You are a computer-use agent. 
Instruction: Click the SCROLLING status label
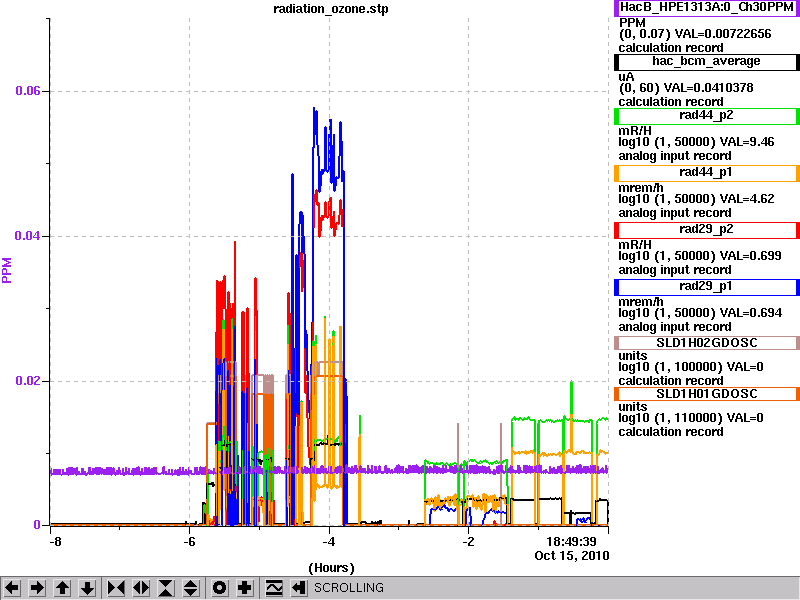click(x=348, y=588)
